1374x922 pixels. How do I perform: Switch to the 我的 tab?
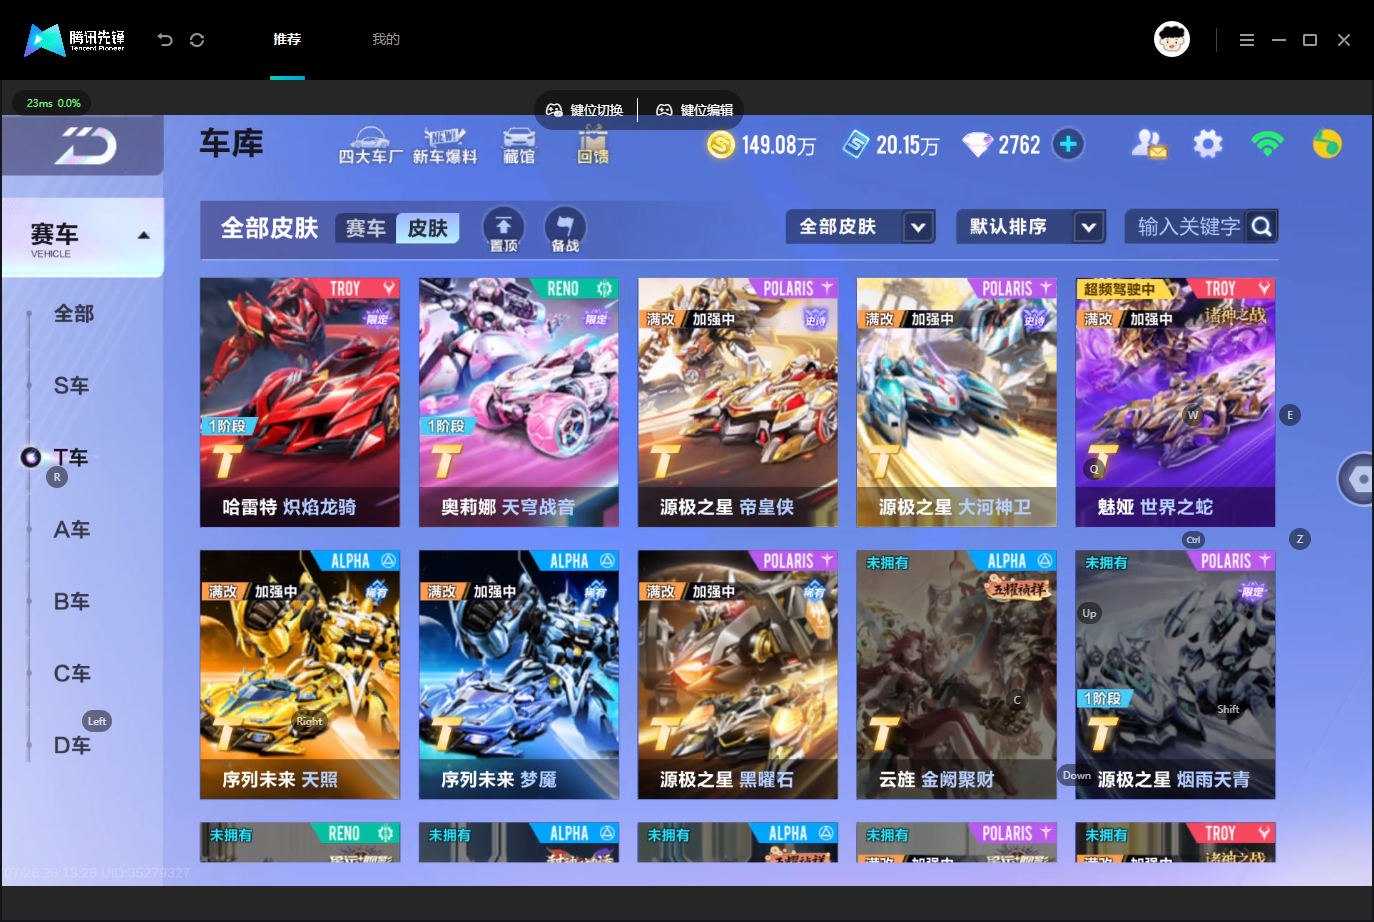pos(386,40)
